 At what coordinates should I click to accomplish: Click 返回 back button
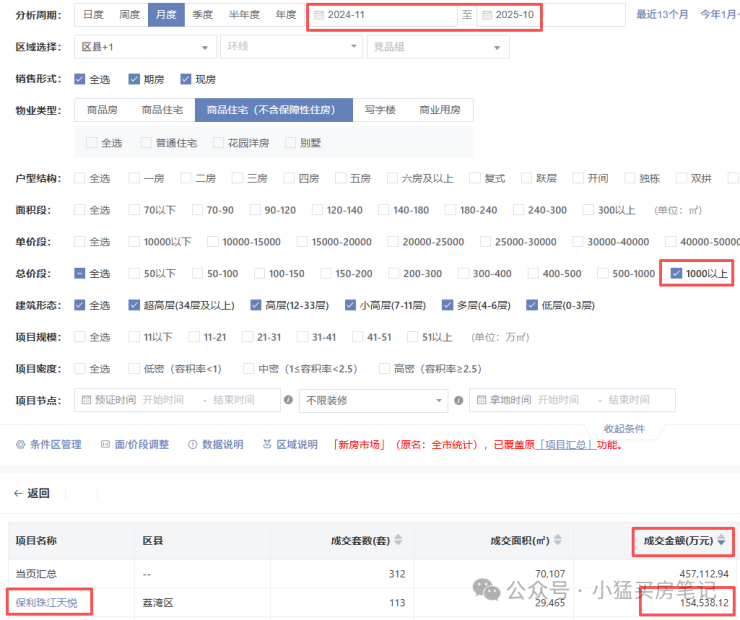tap(32, 494)
